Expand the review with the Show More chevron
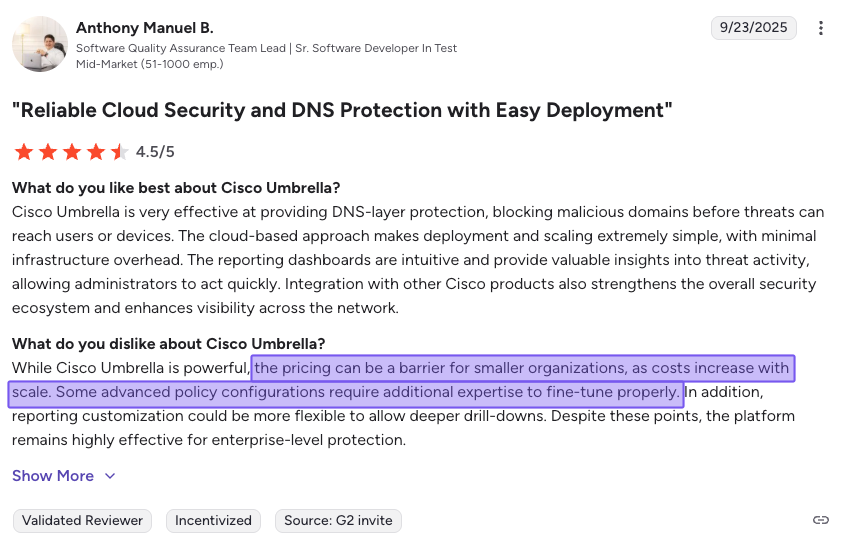The height and width of the screenshot is (549, 847). 110,476
